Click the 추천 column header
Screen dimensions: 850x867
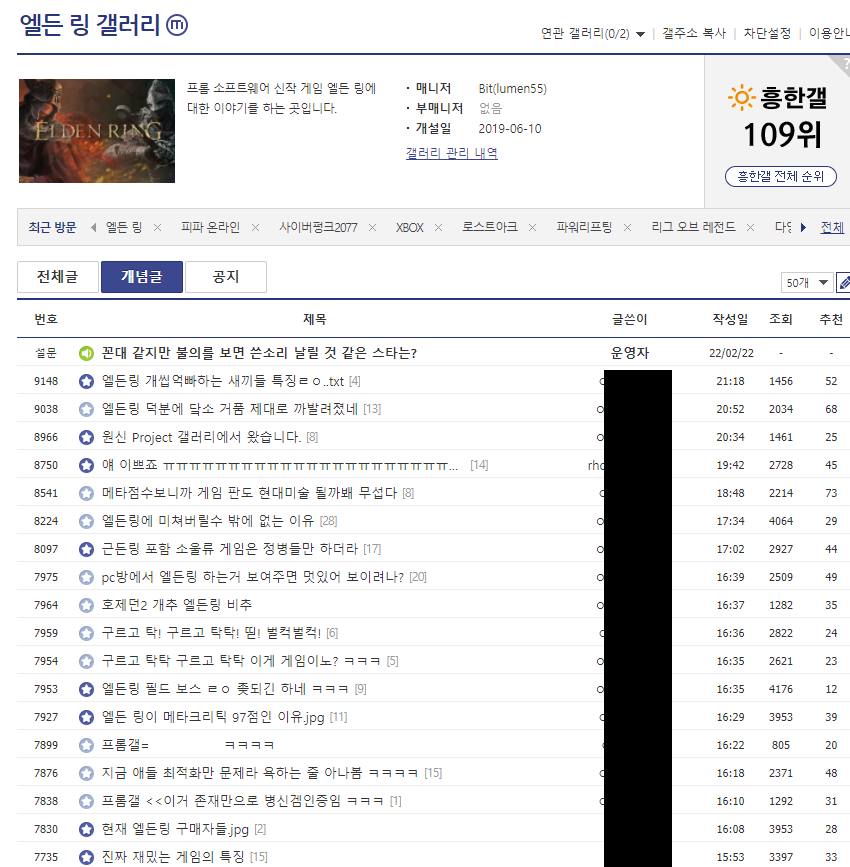click(831, 320)
